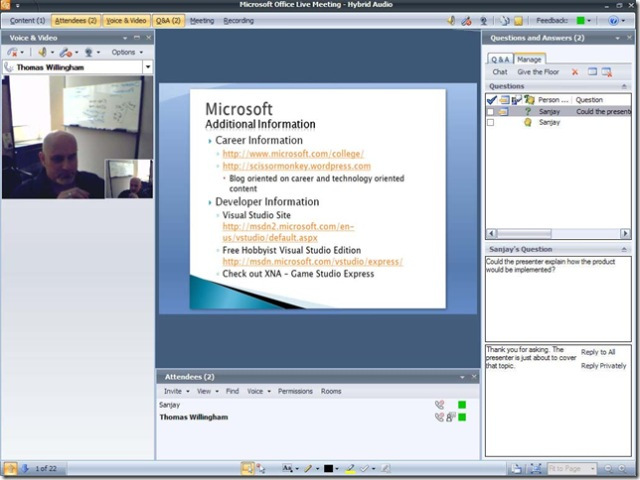Switch to the Q & A tab
Viewport: 640px width, 480px height.
pos(500,60)
